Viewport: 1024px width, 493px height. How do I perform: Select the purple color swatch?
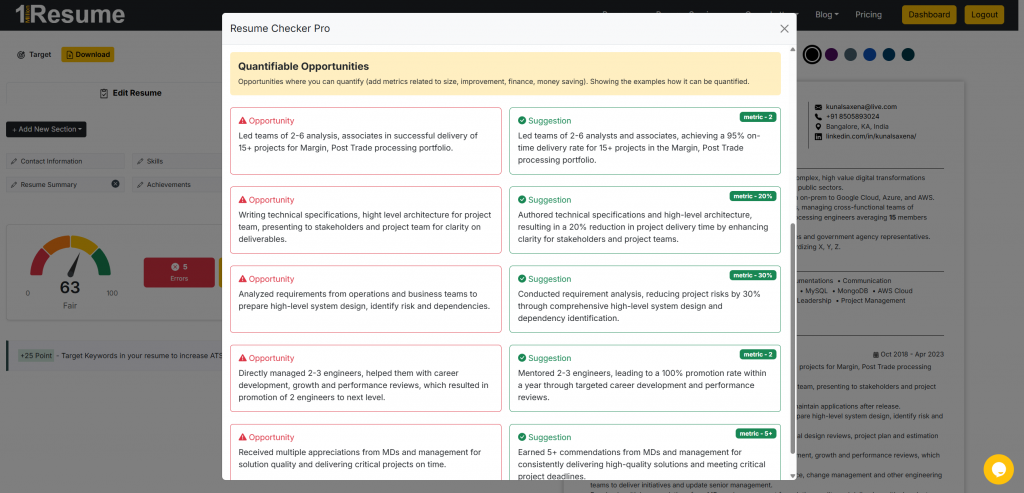click(x=831, y=54)
